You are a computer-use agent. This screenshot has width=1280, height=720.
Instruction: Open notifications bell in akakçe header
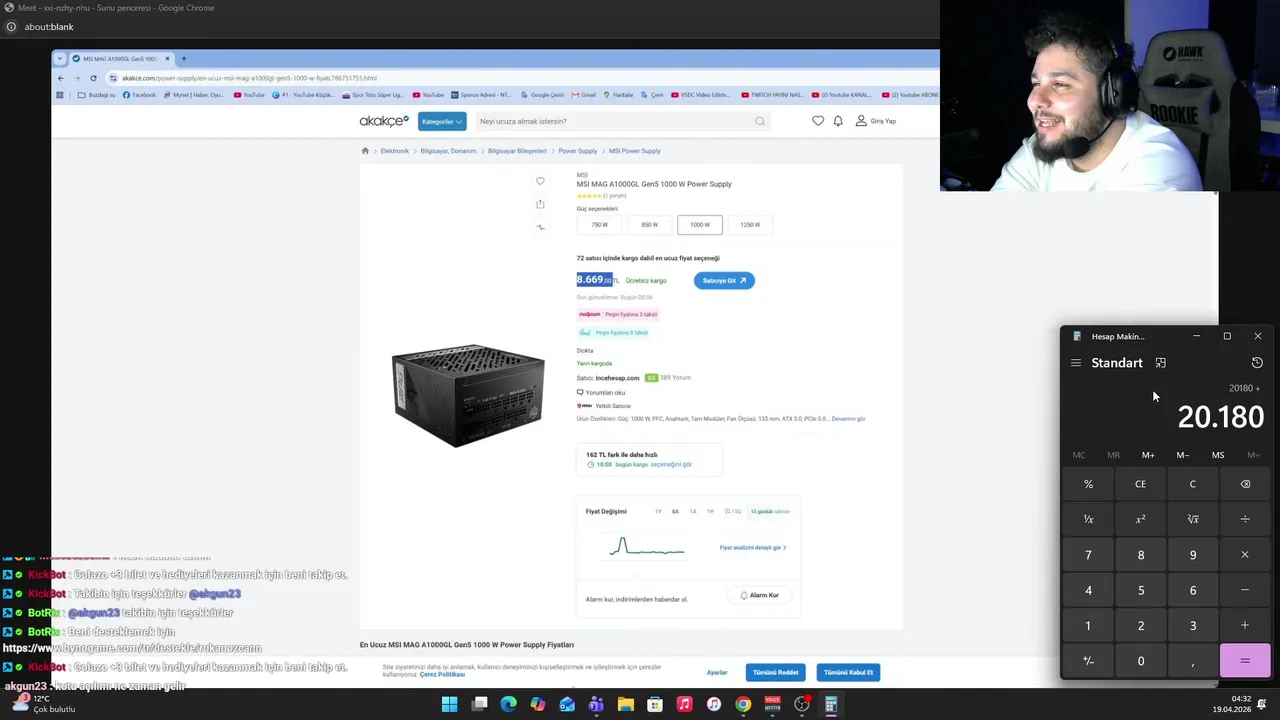click(x=838, y=121)
